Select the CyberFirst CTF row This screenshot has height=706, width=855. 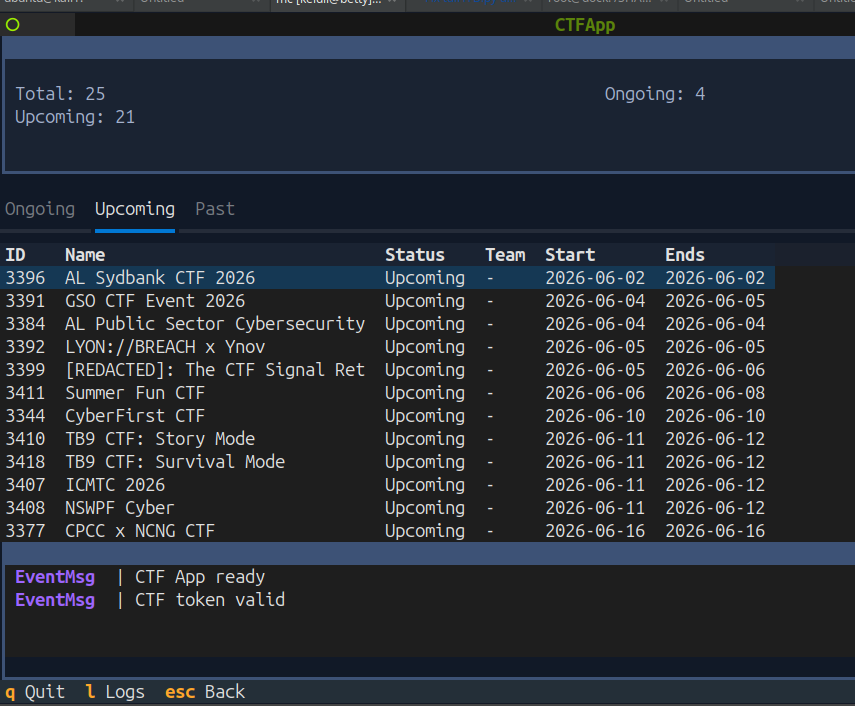(x=388, y=415)
